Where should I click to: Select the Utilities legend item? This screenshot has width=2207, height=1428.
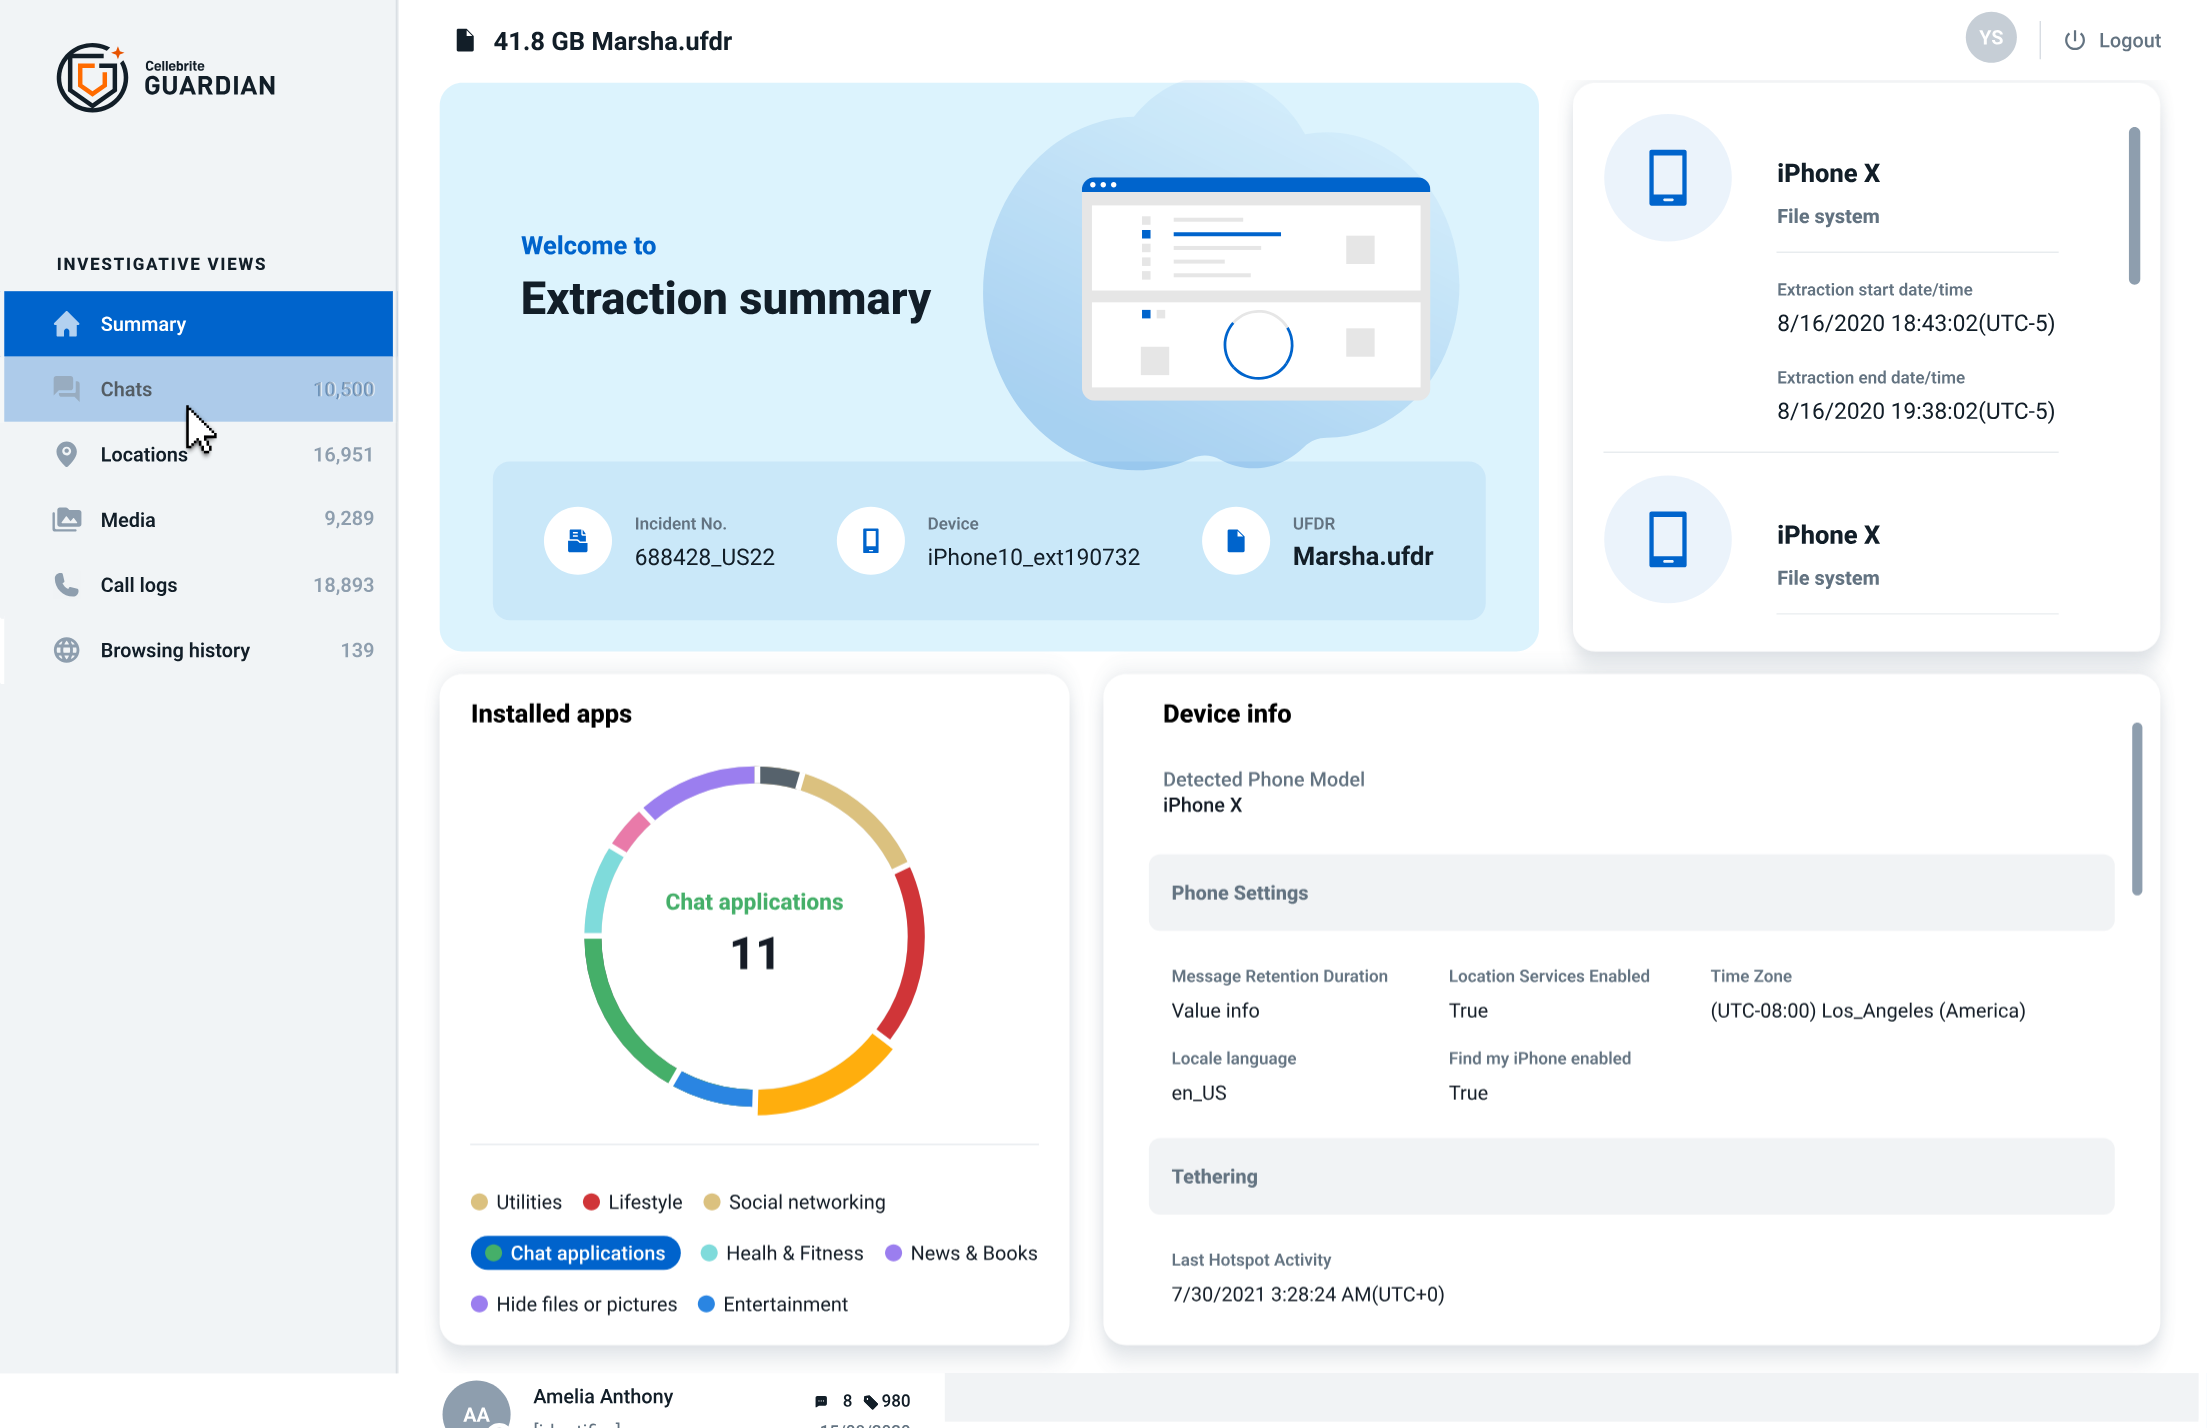516,1202
